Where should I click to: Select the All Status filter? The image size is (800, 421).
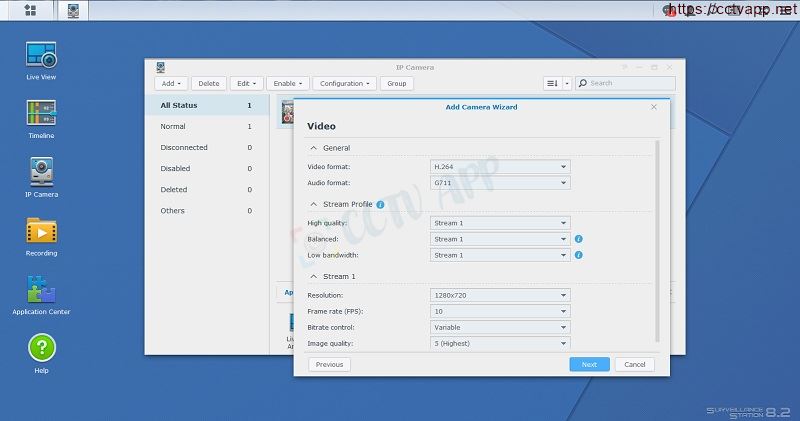[x=179, y=105]
